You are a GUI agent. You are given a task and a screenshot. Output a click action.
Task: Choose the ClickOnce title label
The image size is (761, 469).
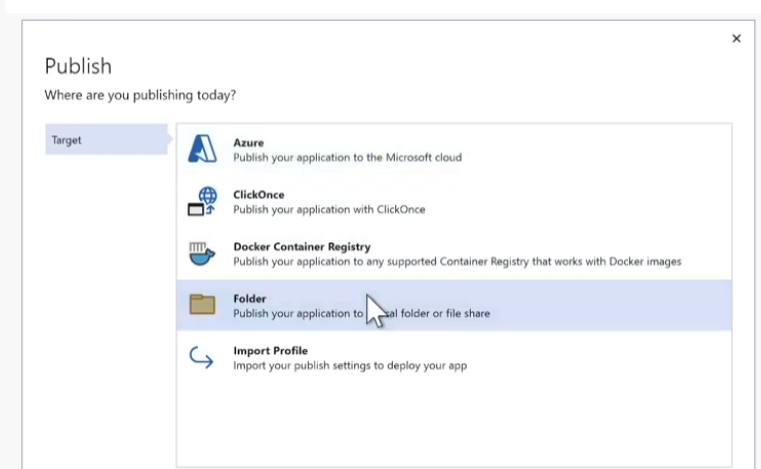tap(259, 195)
